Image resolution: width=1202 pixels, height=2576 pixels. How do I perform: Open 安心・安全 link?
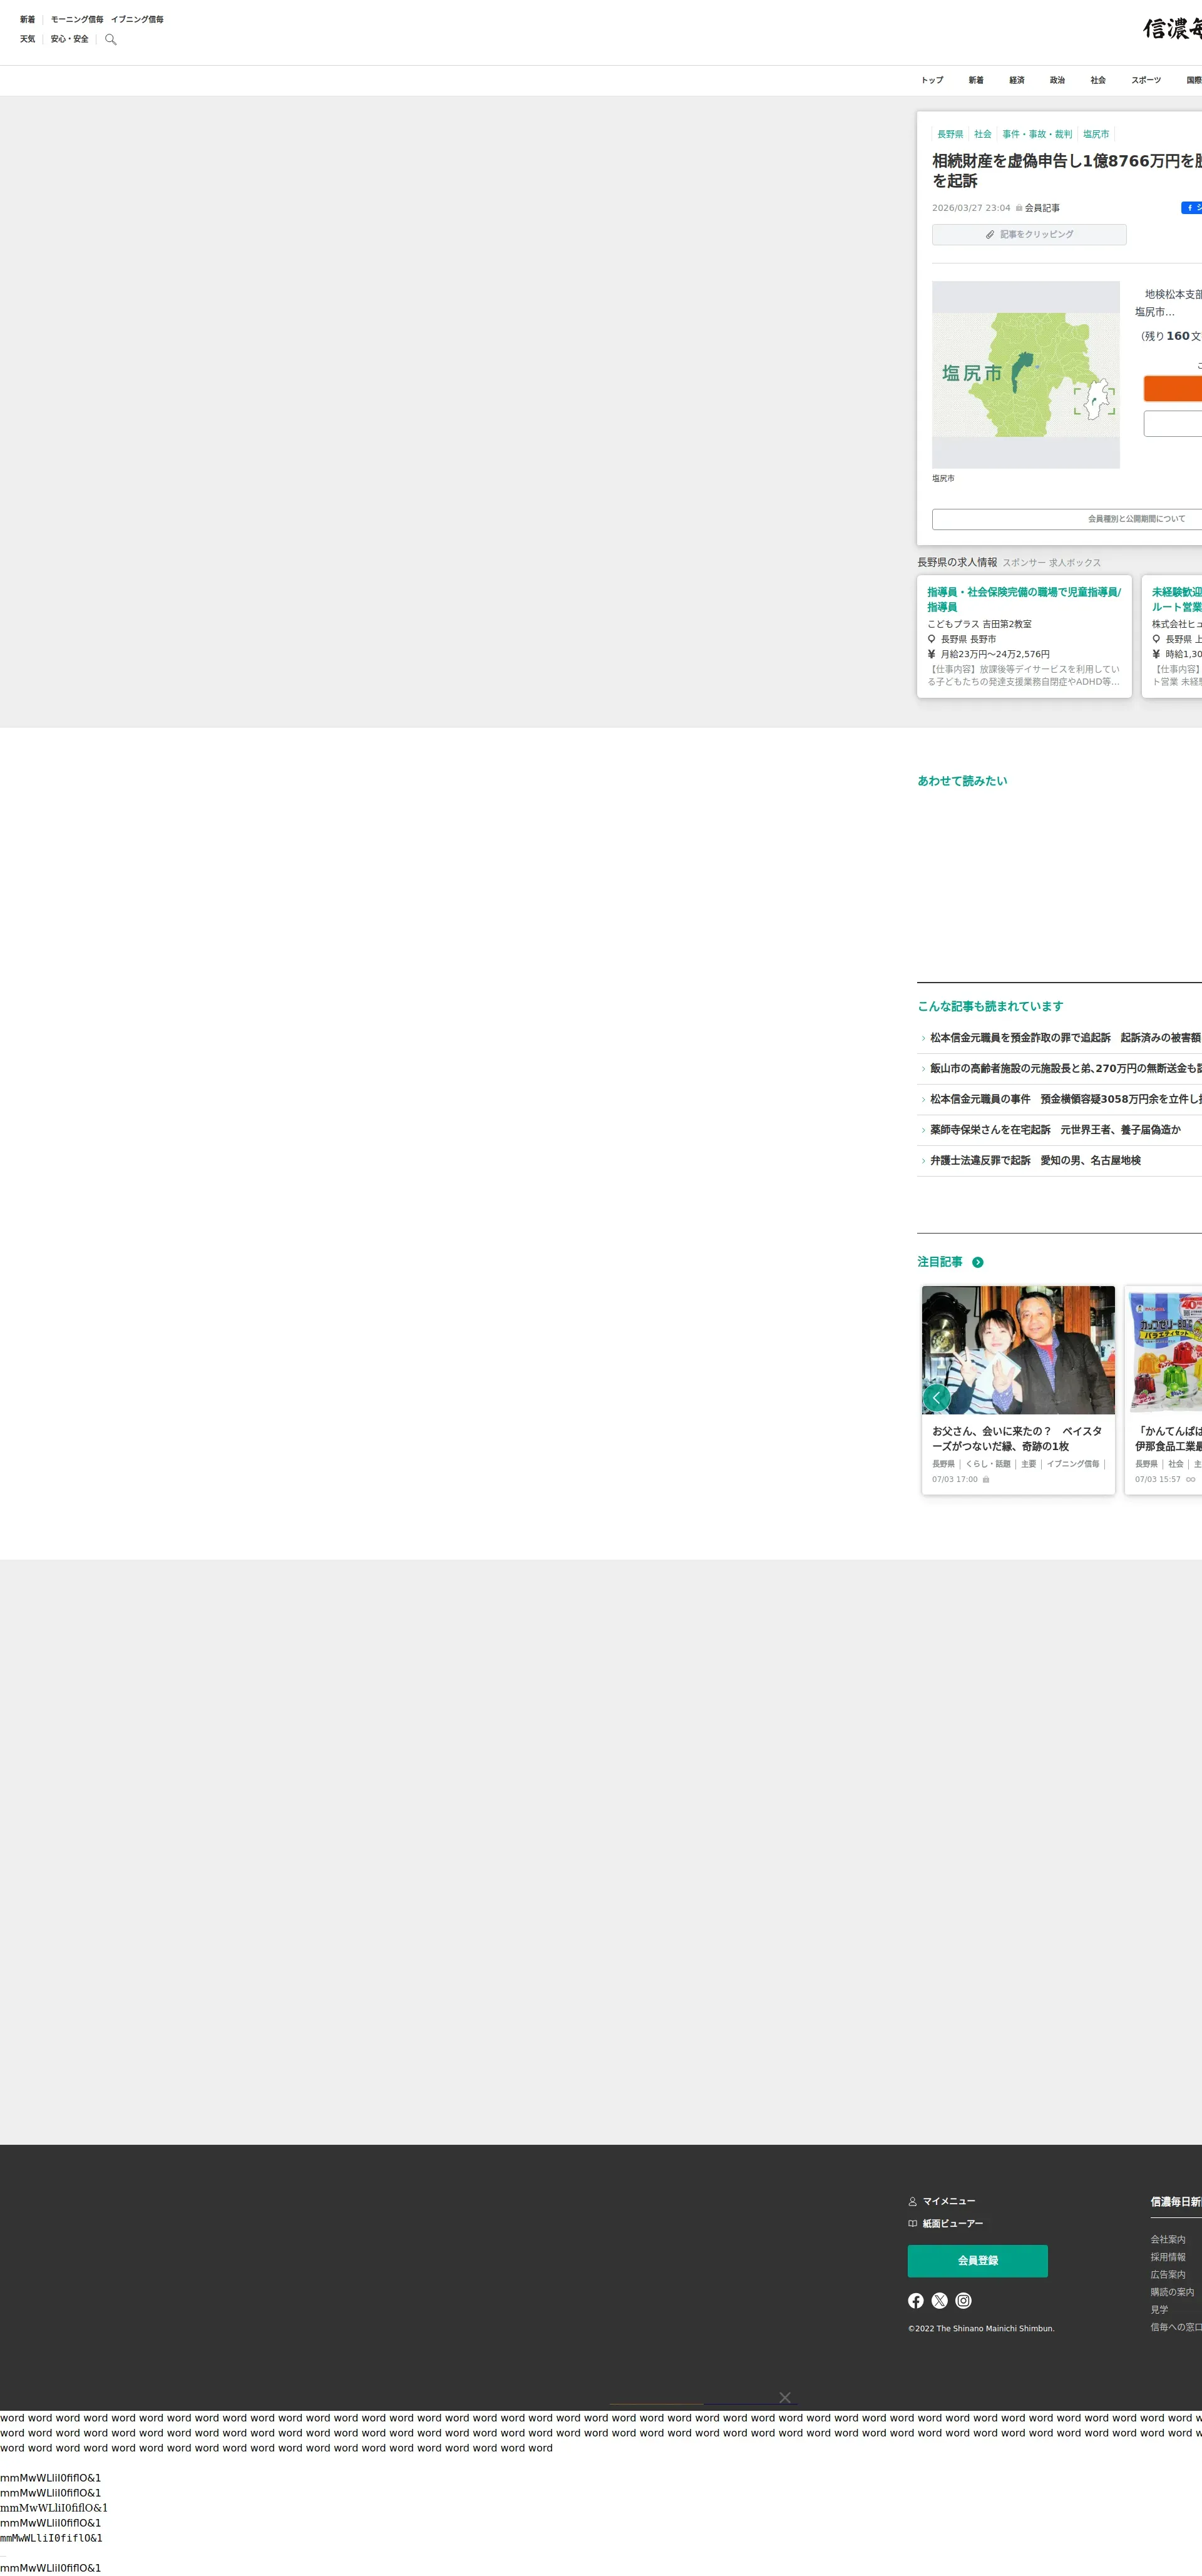click(70, 39)
